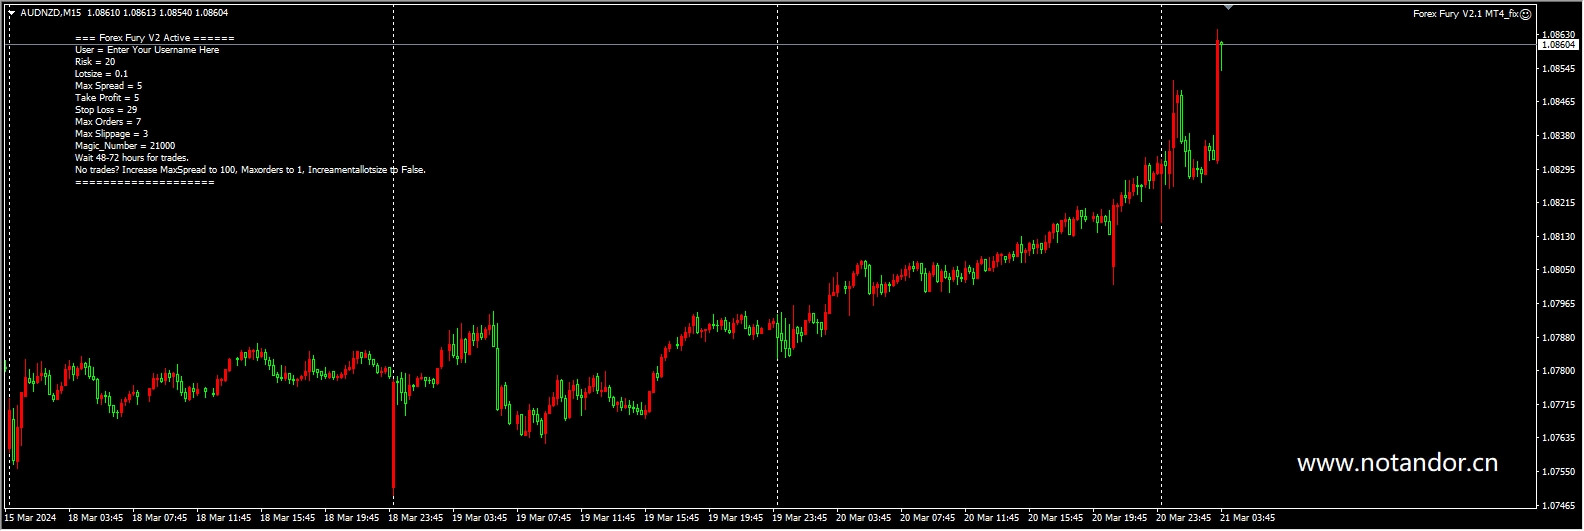The height and width of the screenshot is (531, 1584).
Task: Click the '19 Mar 23:45' time axis label
Action: pos(799,518)
